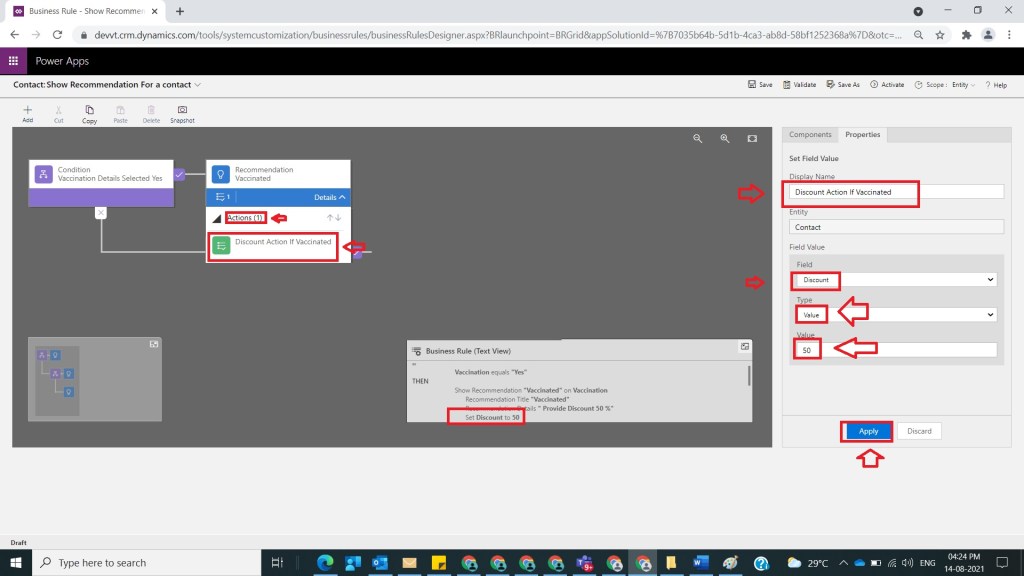Click the zoom out magnifier on canvas
Viewport: 1024px width, 576px height.
coord(698,139)
